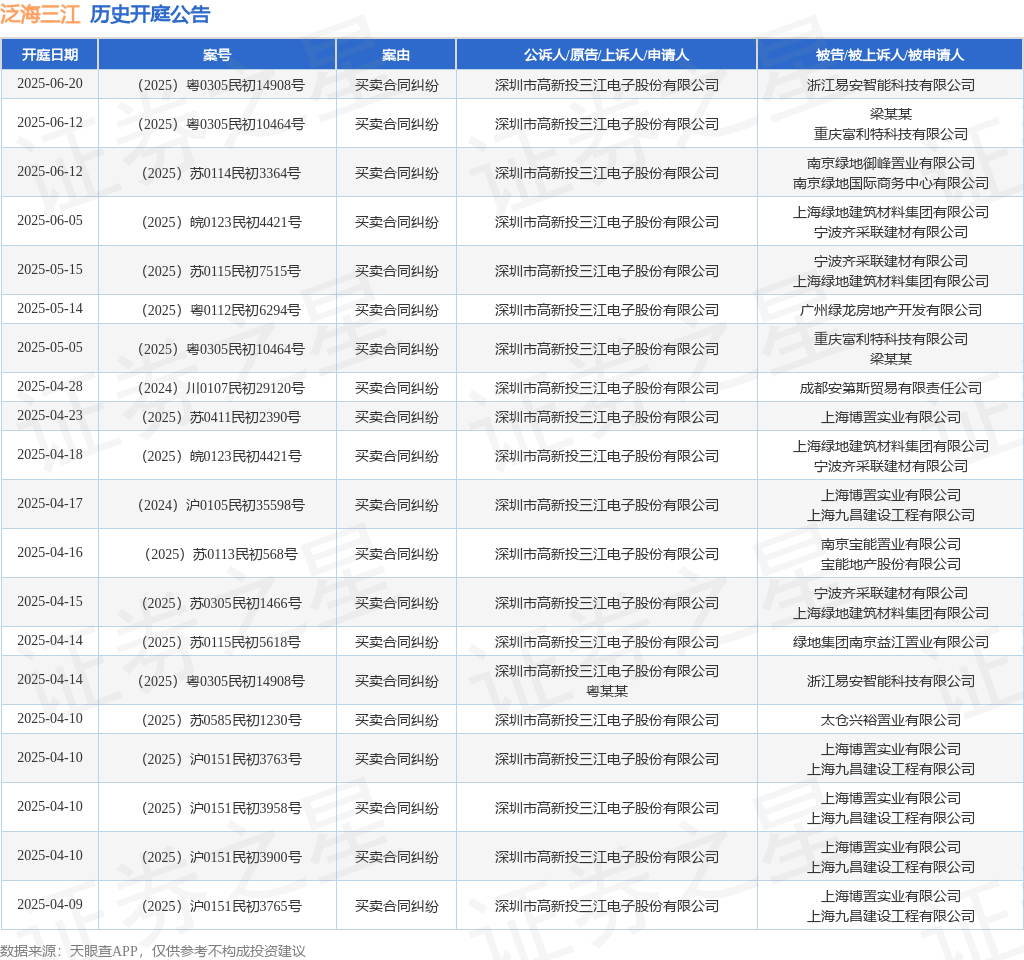Select the date 2025-04-23

50,415
